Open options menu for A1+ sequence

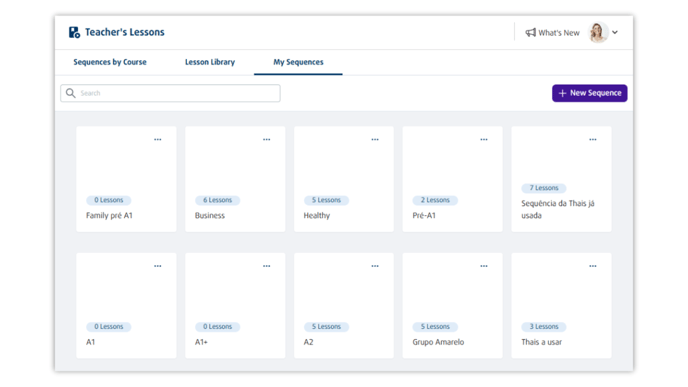click(x=266, y=266)
